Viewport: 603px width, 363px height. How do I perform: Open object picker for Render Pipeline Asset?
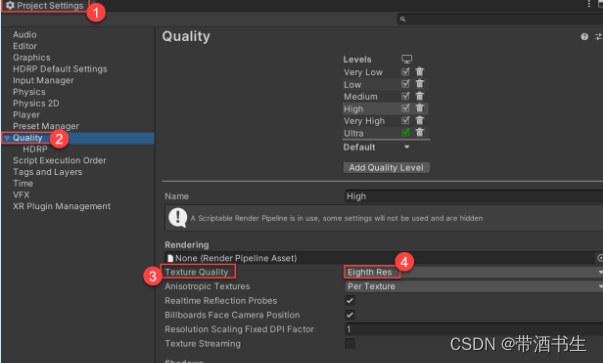[600, 258]
